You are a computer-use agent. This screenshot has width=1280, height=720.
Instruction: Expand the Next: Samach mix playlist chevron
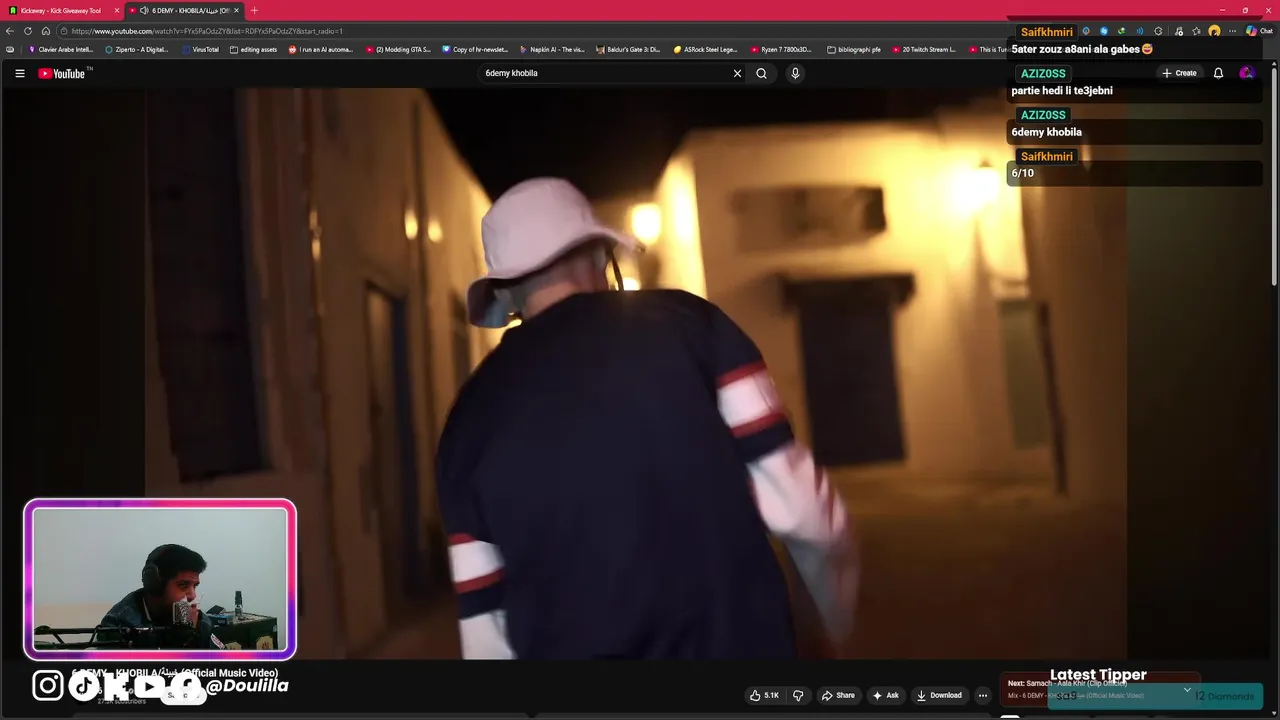(x=1187, y=690)
